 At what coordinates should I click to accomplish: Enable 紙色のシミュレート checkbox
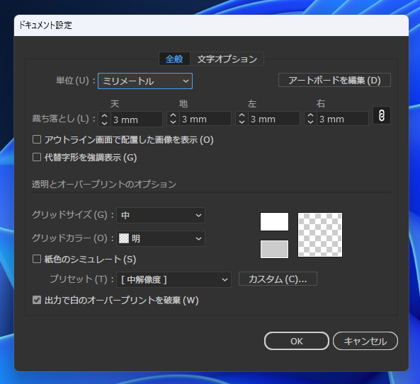(37, 259)
